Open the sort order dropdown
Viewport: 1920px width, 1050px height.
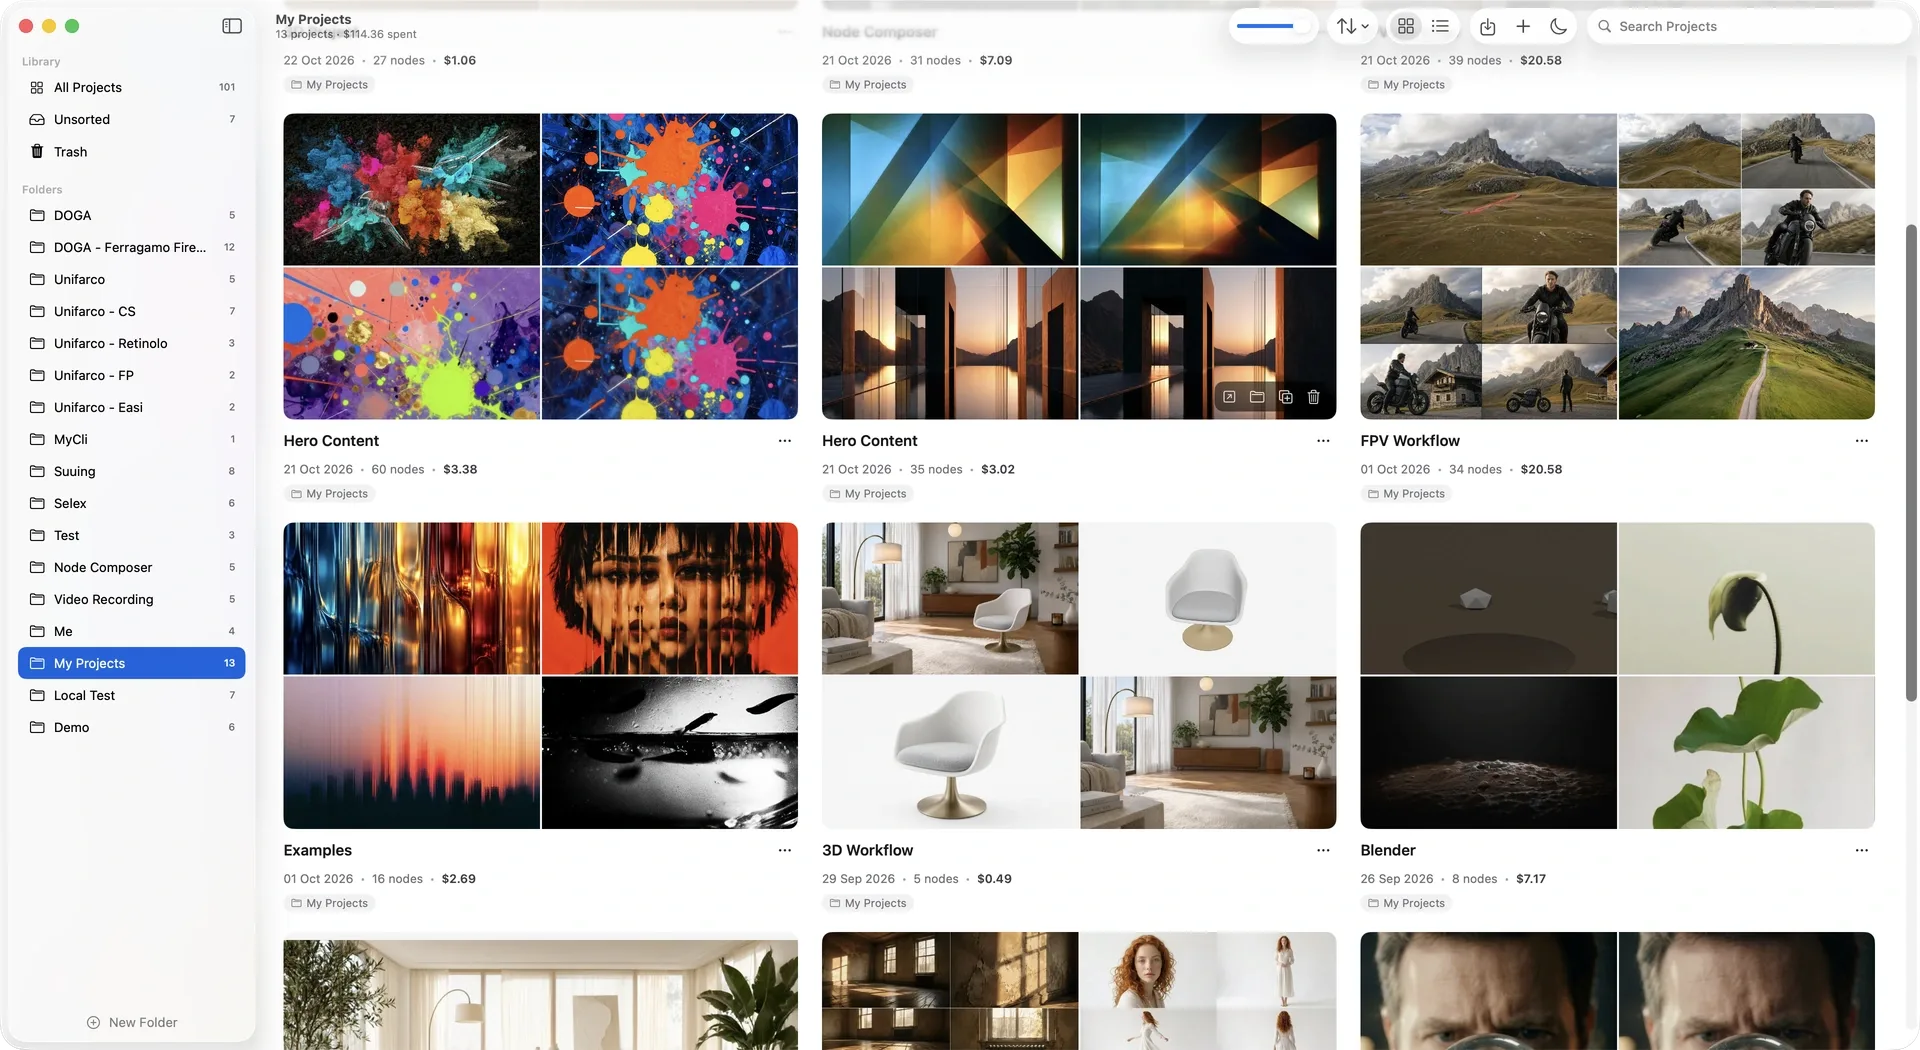tap(1352, 27)
